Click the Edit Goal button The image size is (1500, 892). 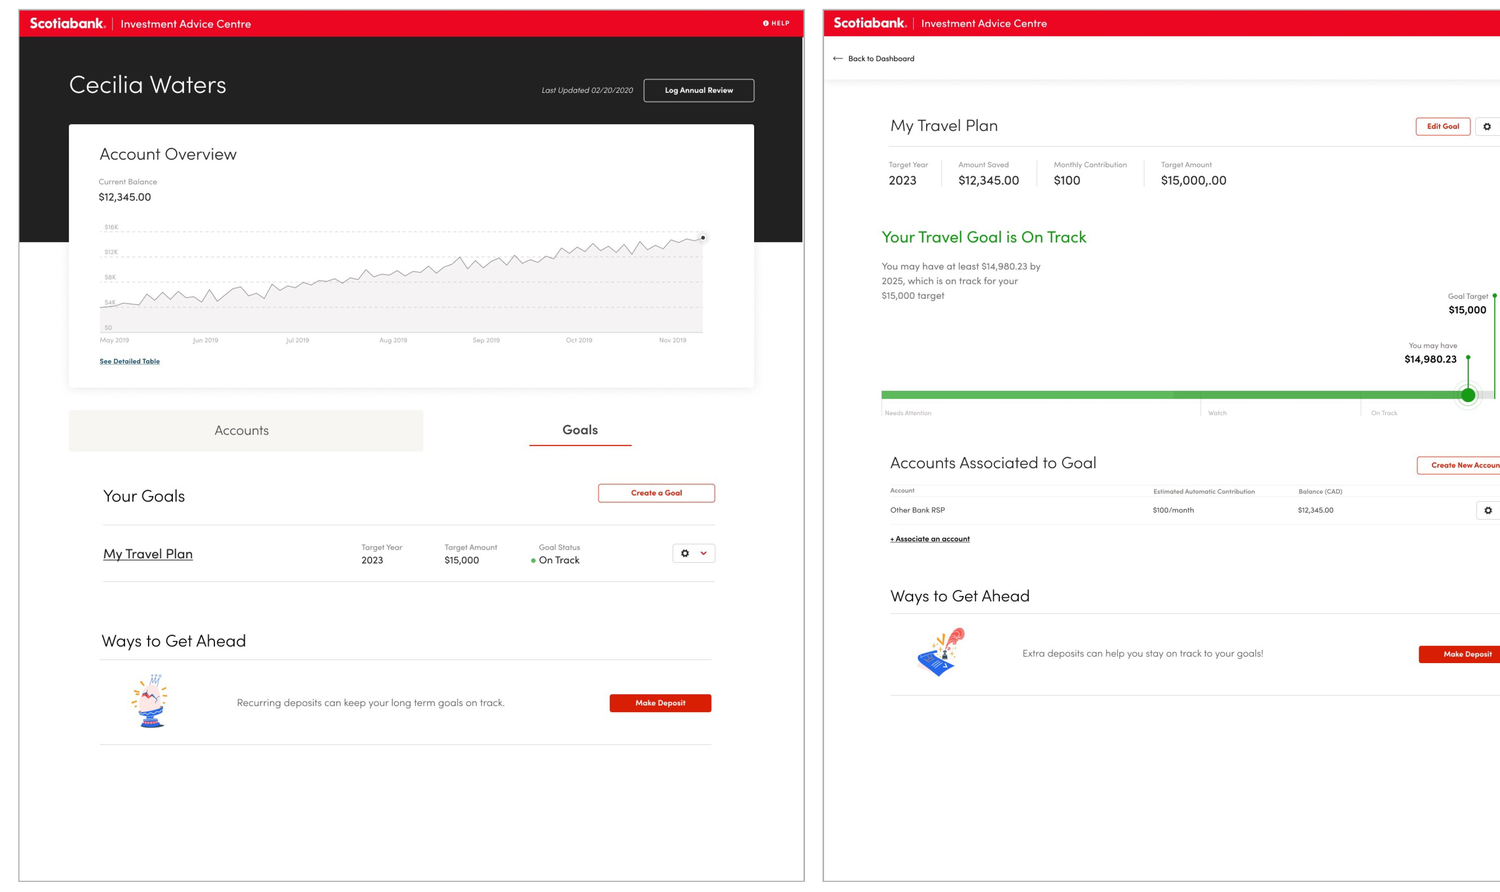pyautogui.click(x=1442, y=126)
